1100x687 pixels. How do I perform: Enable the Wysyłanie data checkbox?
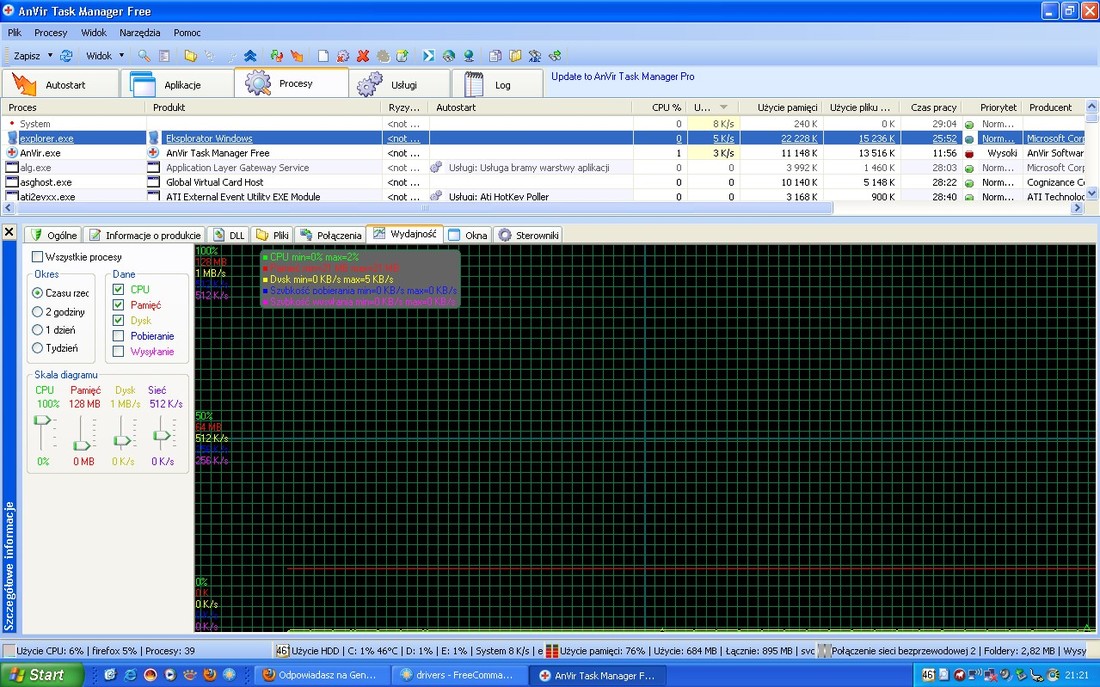(118, 351)
